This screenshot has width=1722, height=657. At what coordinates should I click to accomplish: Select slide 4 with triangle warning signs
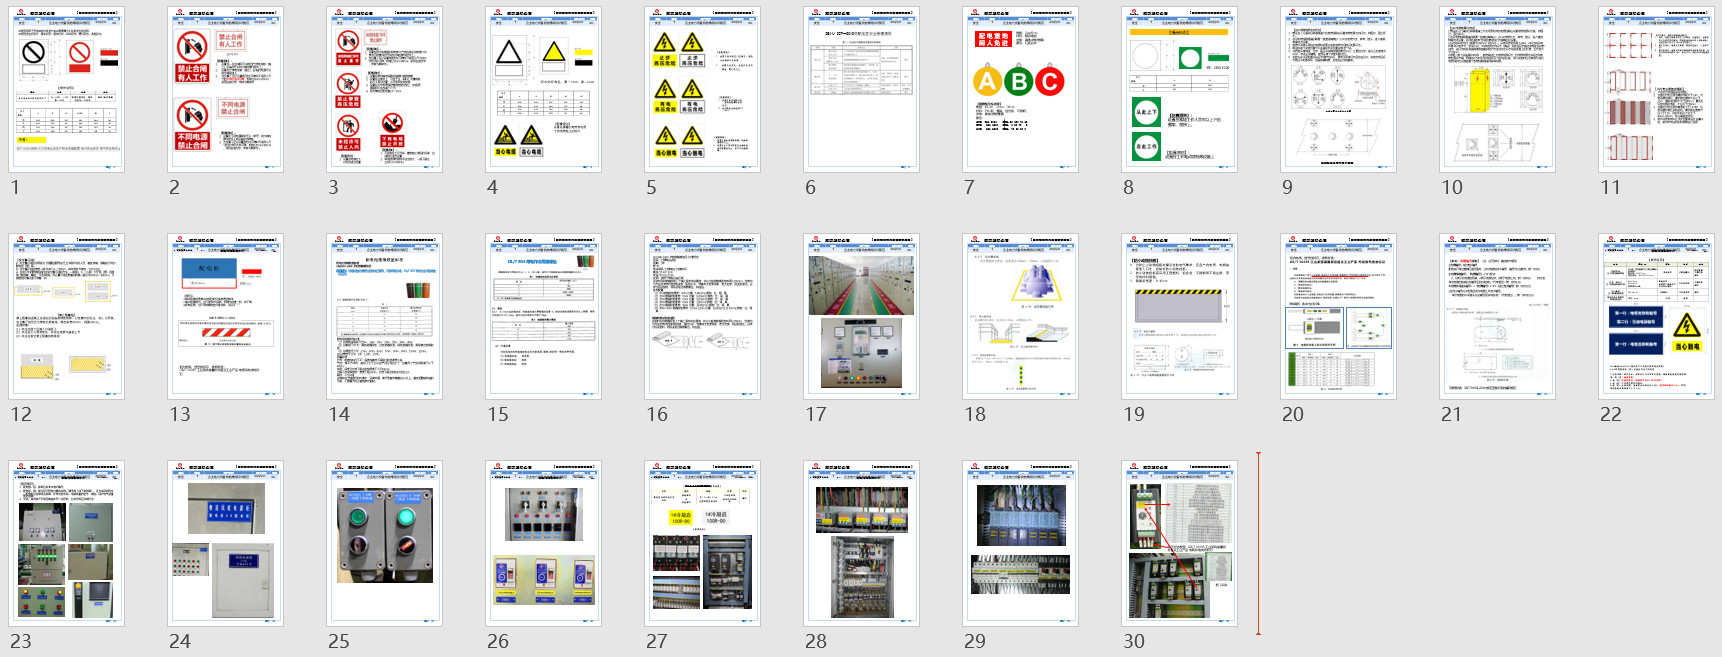click(543, 90)
